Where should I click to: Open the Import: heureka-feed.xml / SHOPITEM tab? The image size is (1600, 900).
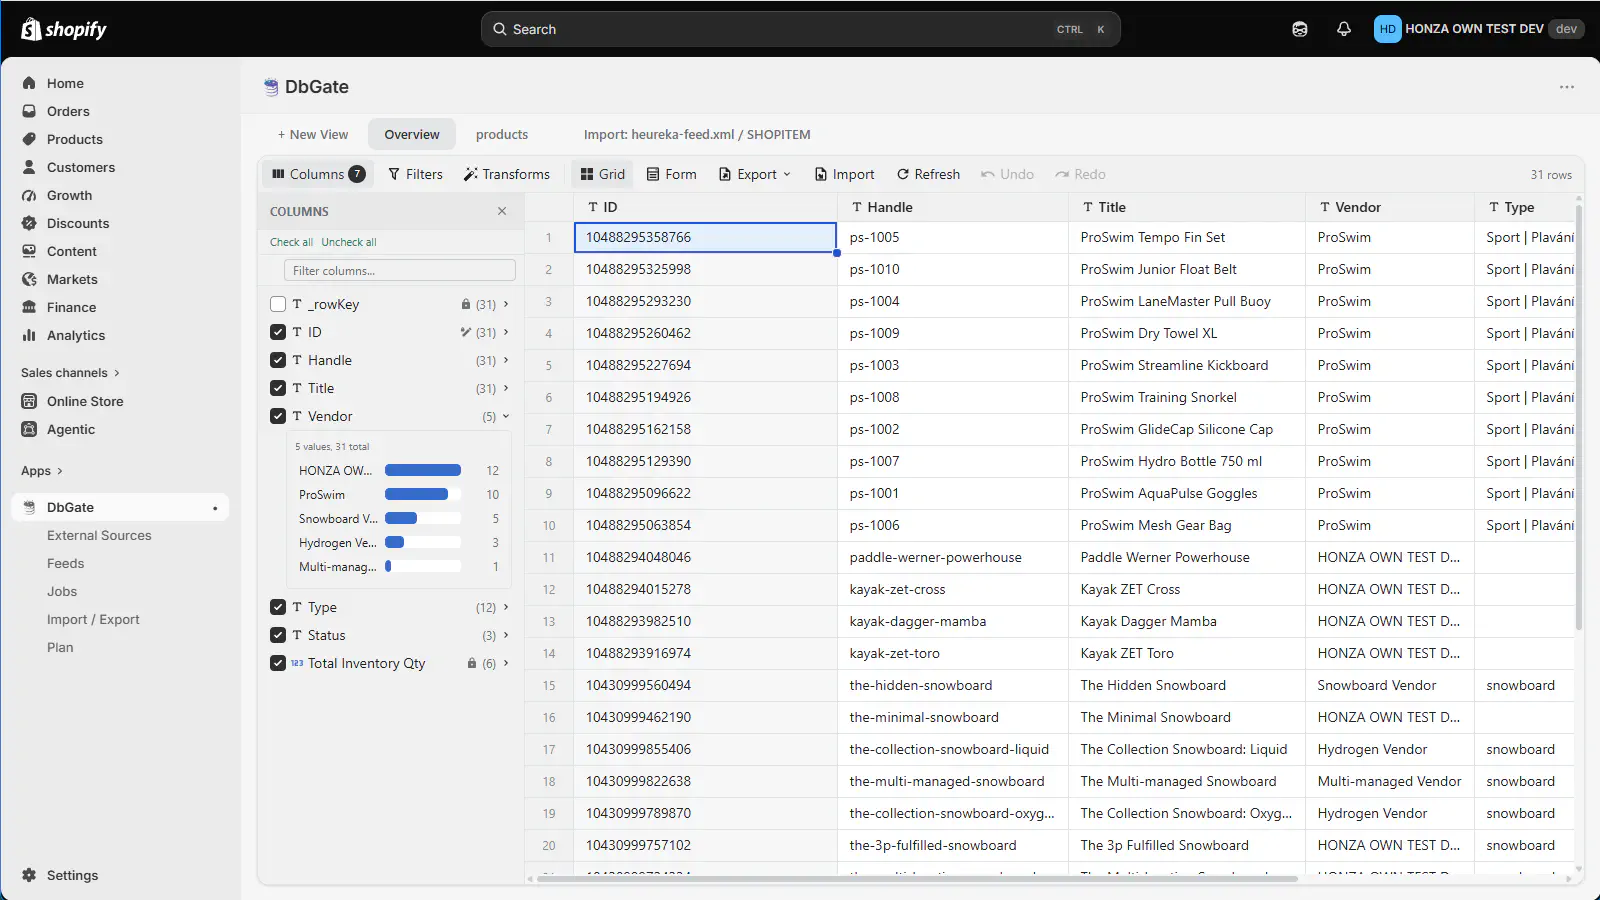tap(697, 134)
